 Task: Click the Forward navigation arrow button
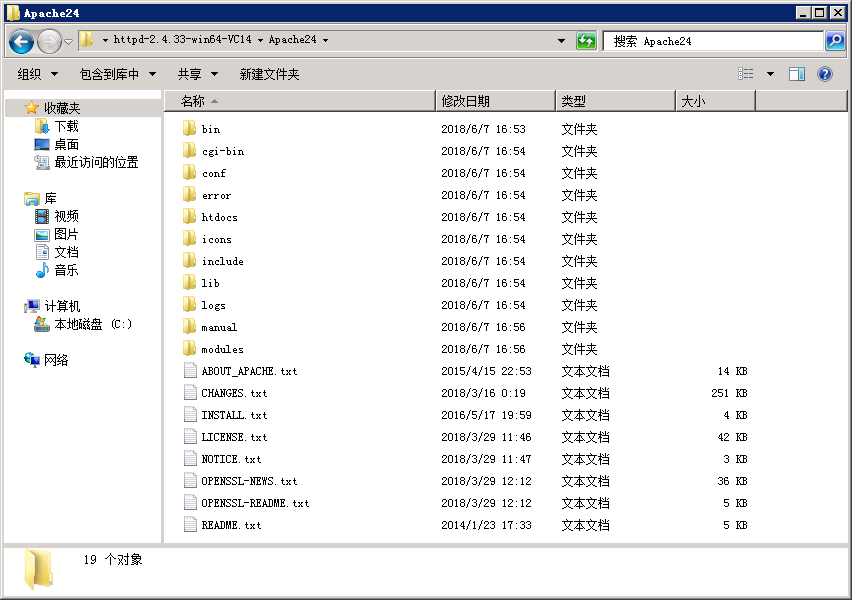pyautogui.click(x=49, y=41)
